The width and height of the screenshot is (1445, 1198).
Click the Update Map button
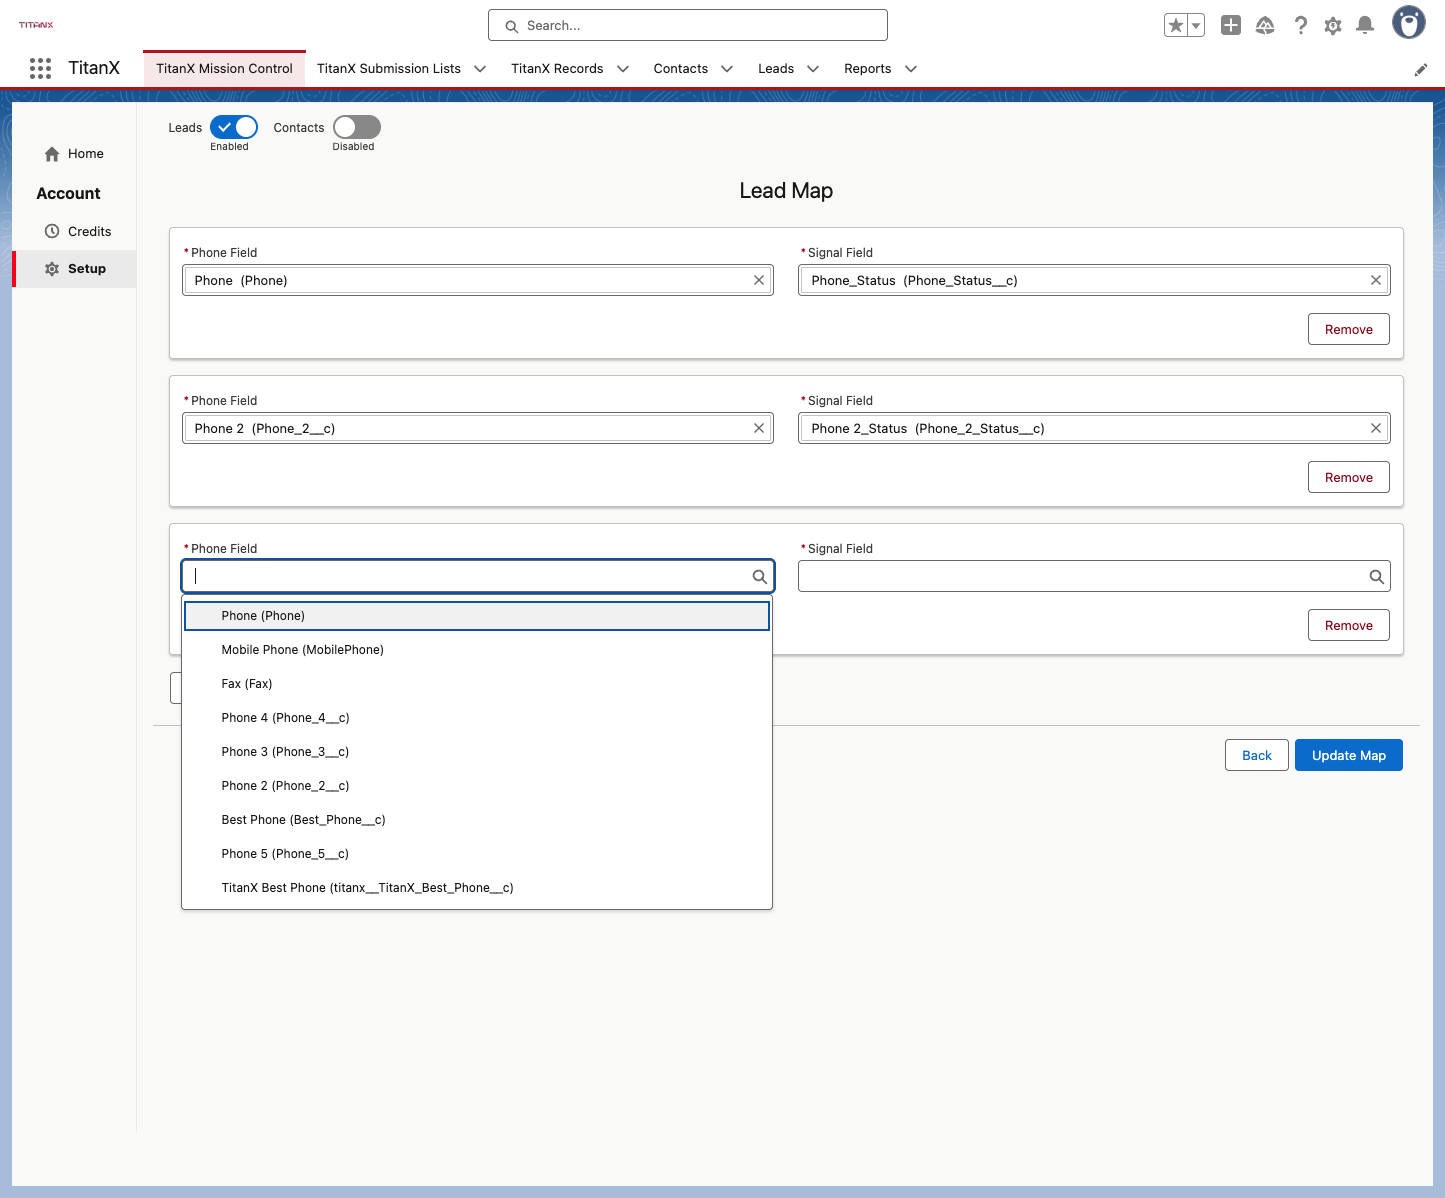1349,755
